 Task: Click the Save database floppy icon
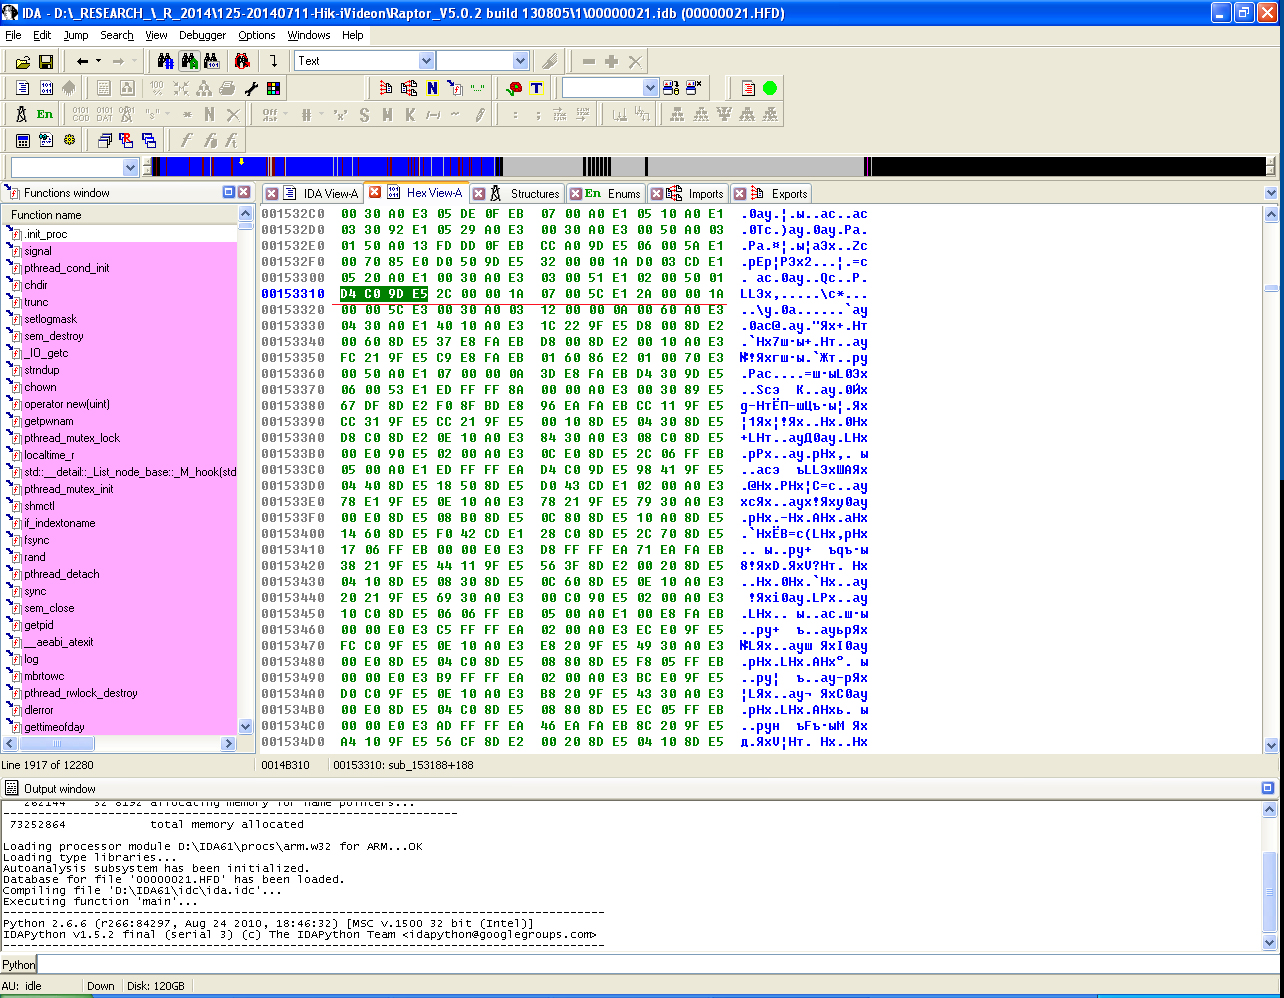(x=45, y=62)
